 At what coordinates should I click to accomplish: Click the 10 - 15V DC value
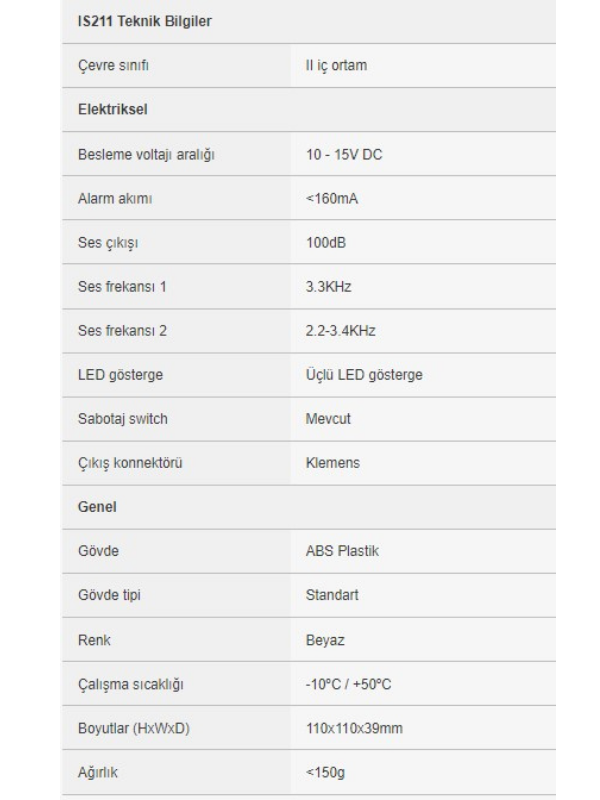click(344, 155)
